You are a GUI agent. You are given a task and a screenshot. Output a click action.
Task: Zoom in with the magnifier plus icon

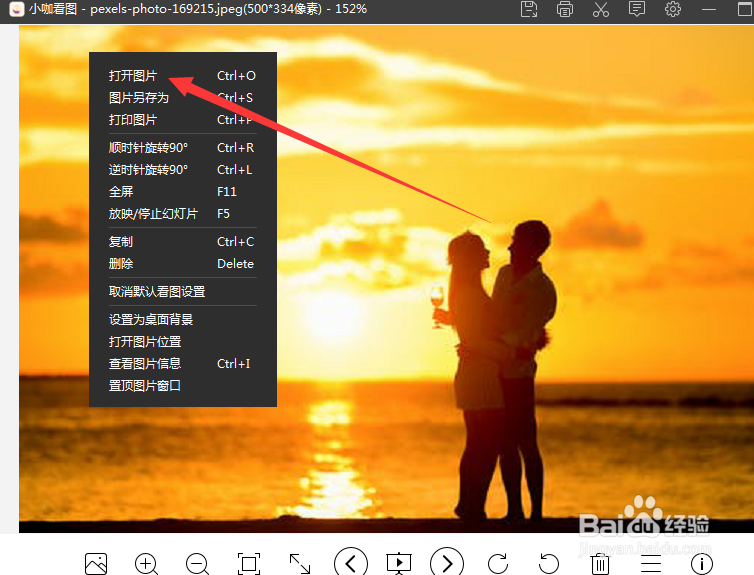pos(147,563)
